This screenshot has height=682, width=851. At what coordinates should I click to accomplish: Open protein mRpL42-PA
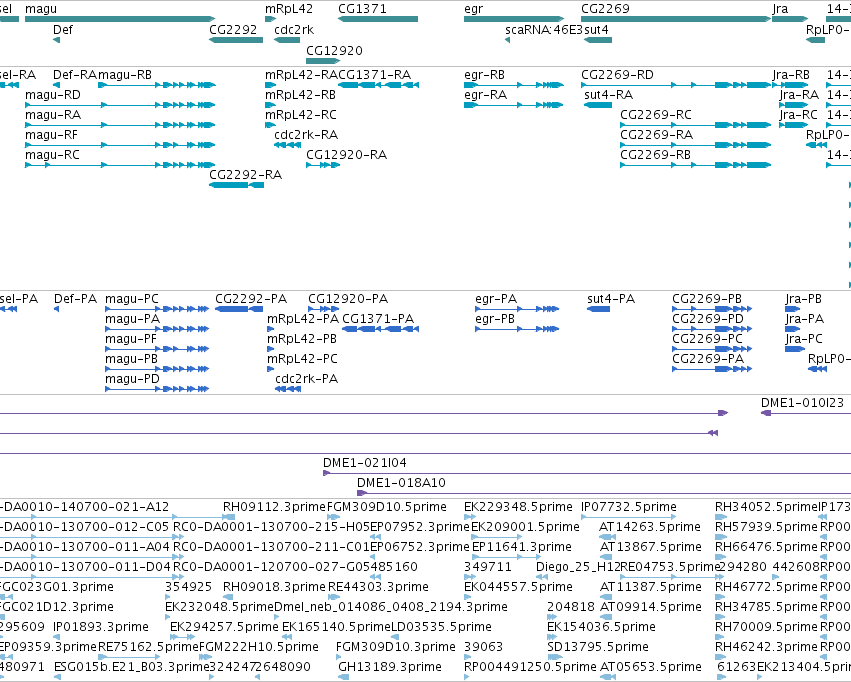[303, 319]
